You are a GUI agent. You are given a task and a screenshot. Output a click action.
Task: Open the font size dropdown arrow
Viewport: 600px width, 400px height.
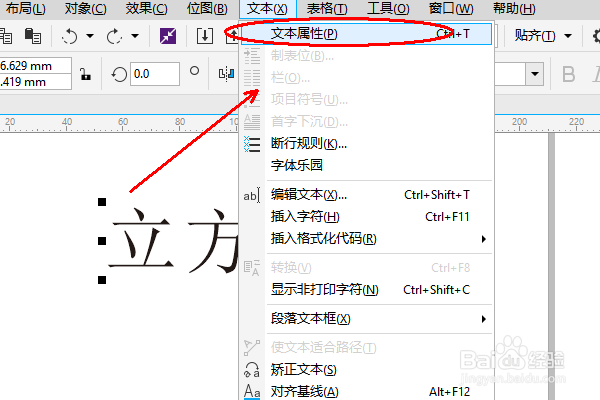pos(535,73)
